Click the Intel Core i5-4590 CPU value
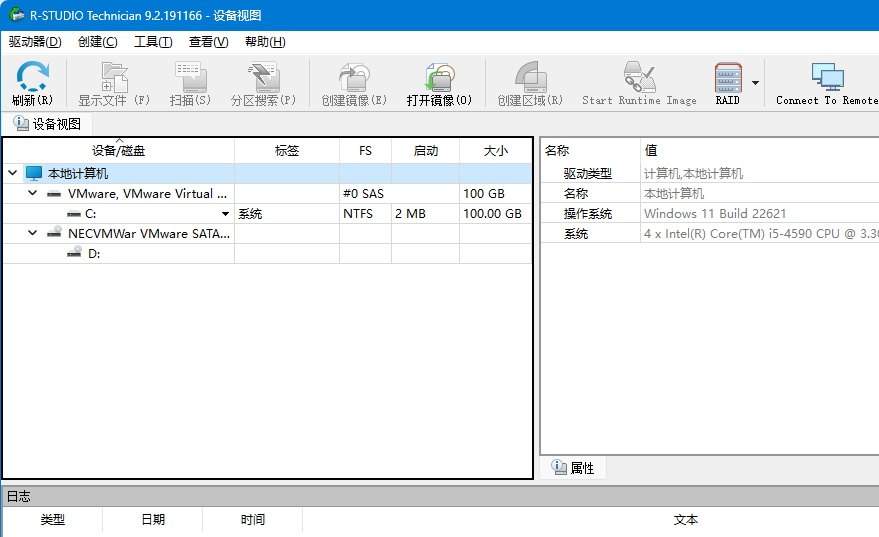 coord(761,234)
